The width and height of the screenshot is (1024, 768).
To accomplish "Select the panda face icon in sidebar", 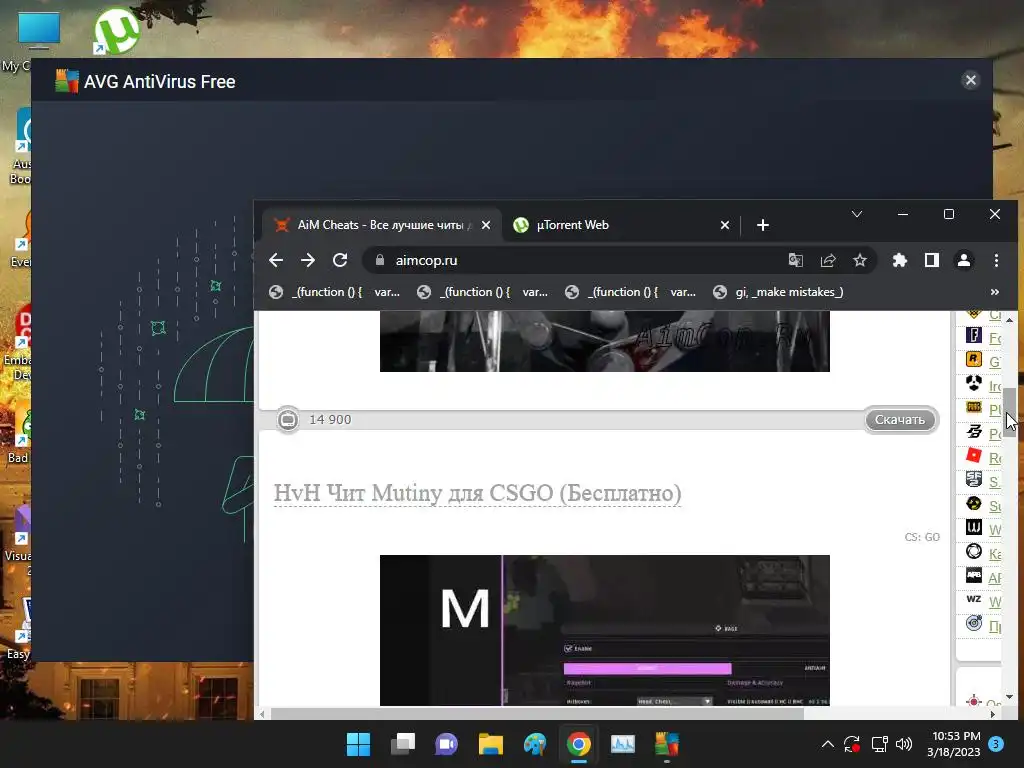I will coord(974,383).
